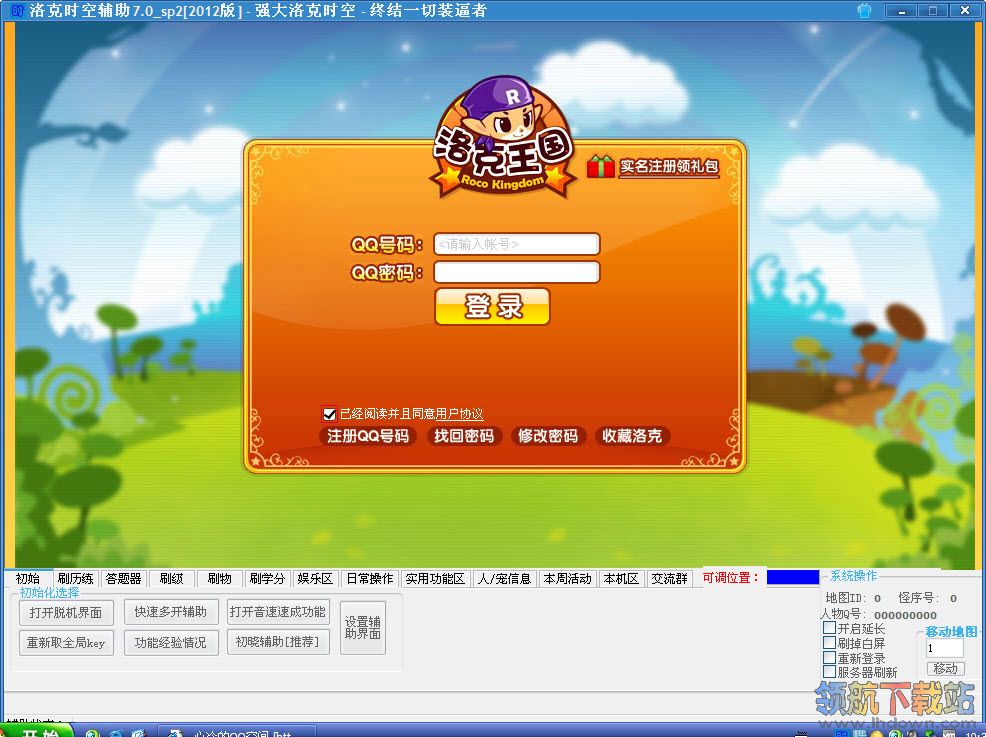This screenshot has width=986, height=737.
Task: Enable the 服务器刷新 checkbox
Action: [x=829, y=672]
